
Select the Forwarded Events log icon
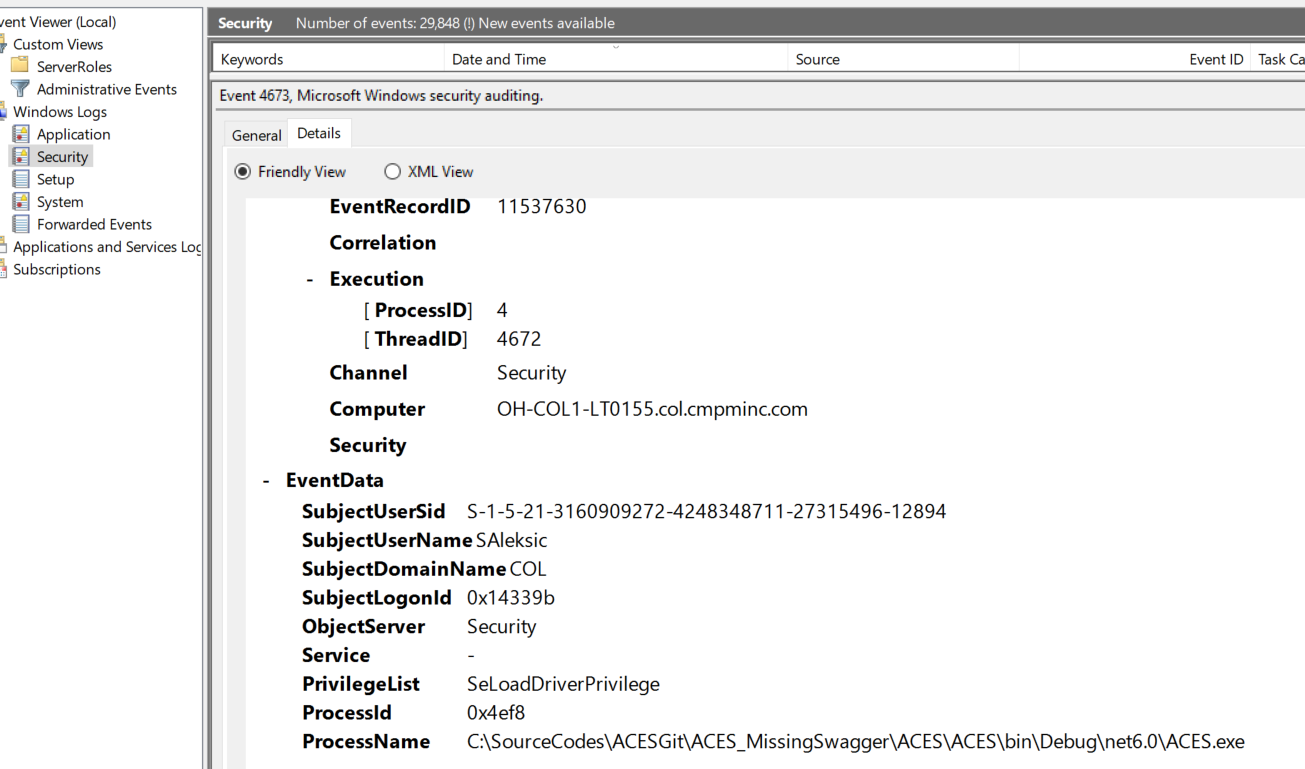pyautogui.click(x=22, y=224)
